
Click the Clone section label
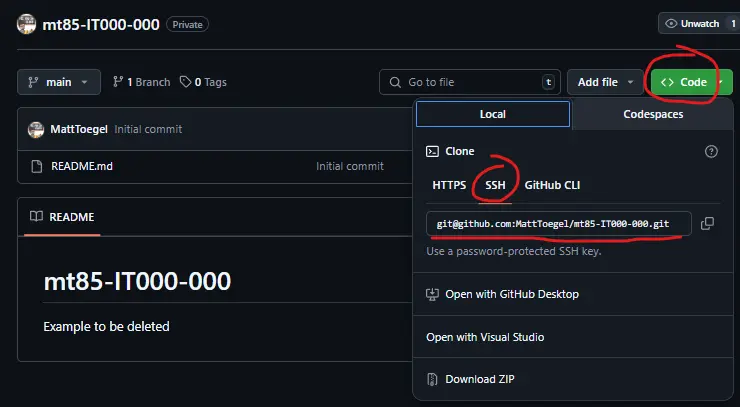(x=460, y=151)
